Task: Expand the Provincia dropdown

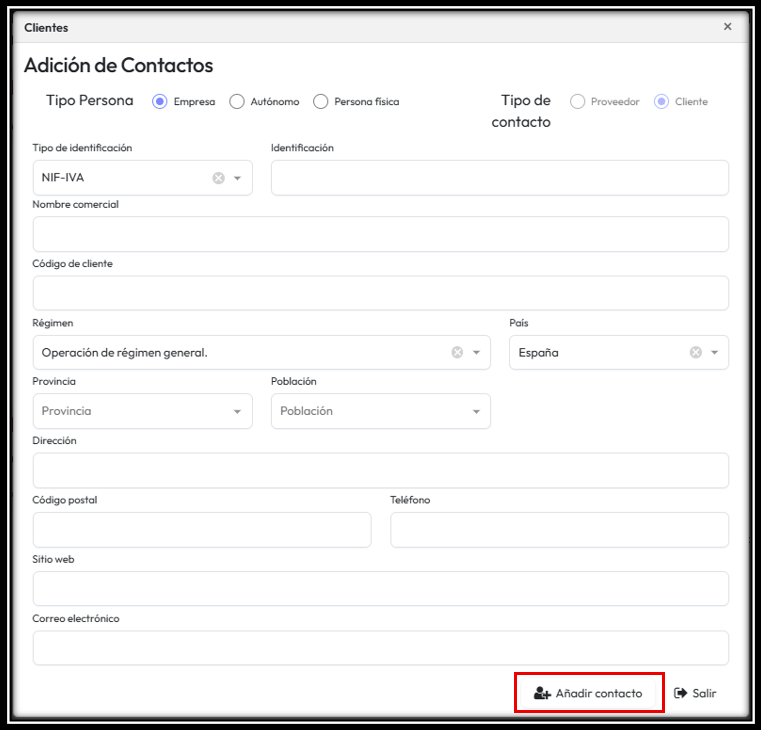Action: tap(237, 411)
